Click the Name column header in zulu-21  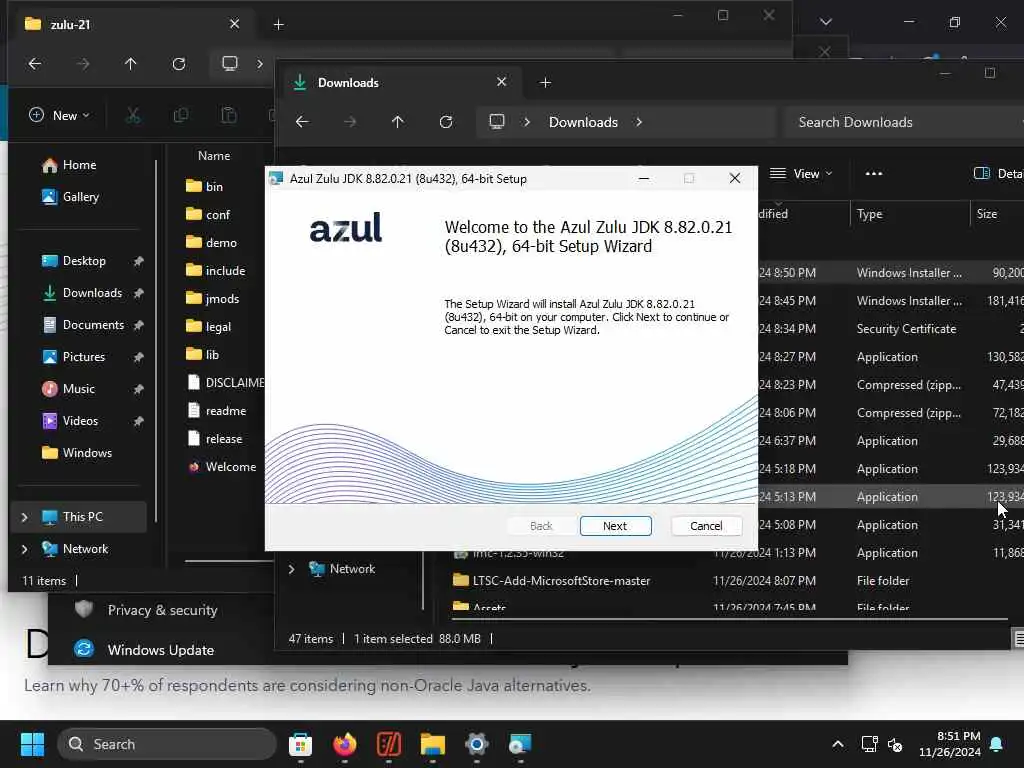pos(214,156)
